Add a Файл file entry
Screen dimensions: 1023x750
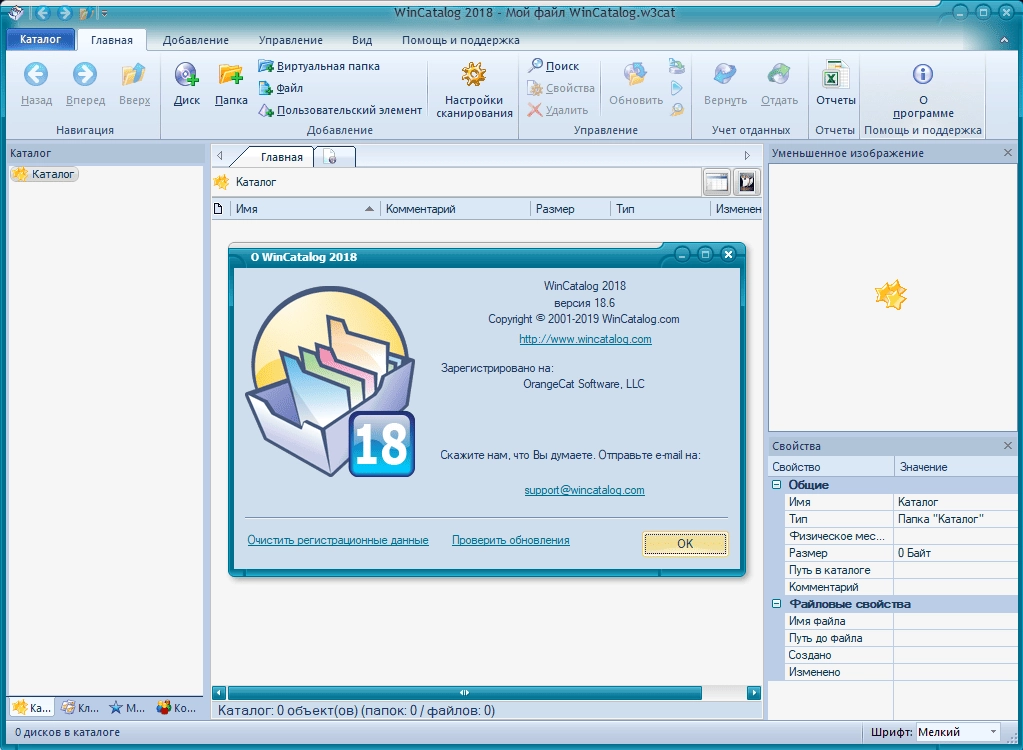click(281, 88)
